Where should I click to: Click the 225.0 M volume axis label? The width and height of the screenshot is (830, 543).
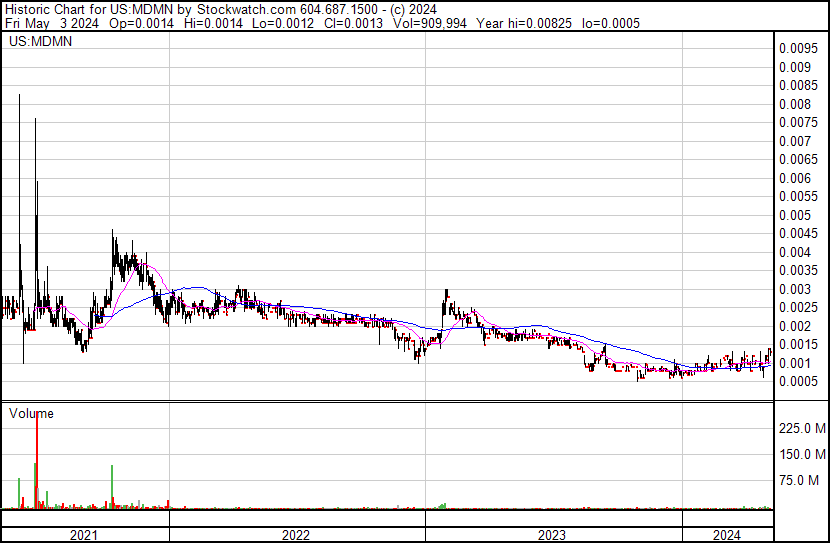pyautogui.click(x=803, y=429)
